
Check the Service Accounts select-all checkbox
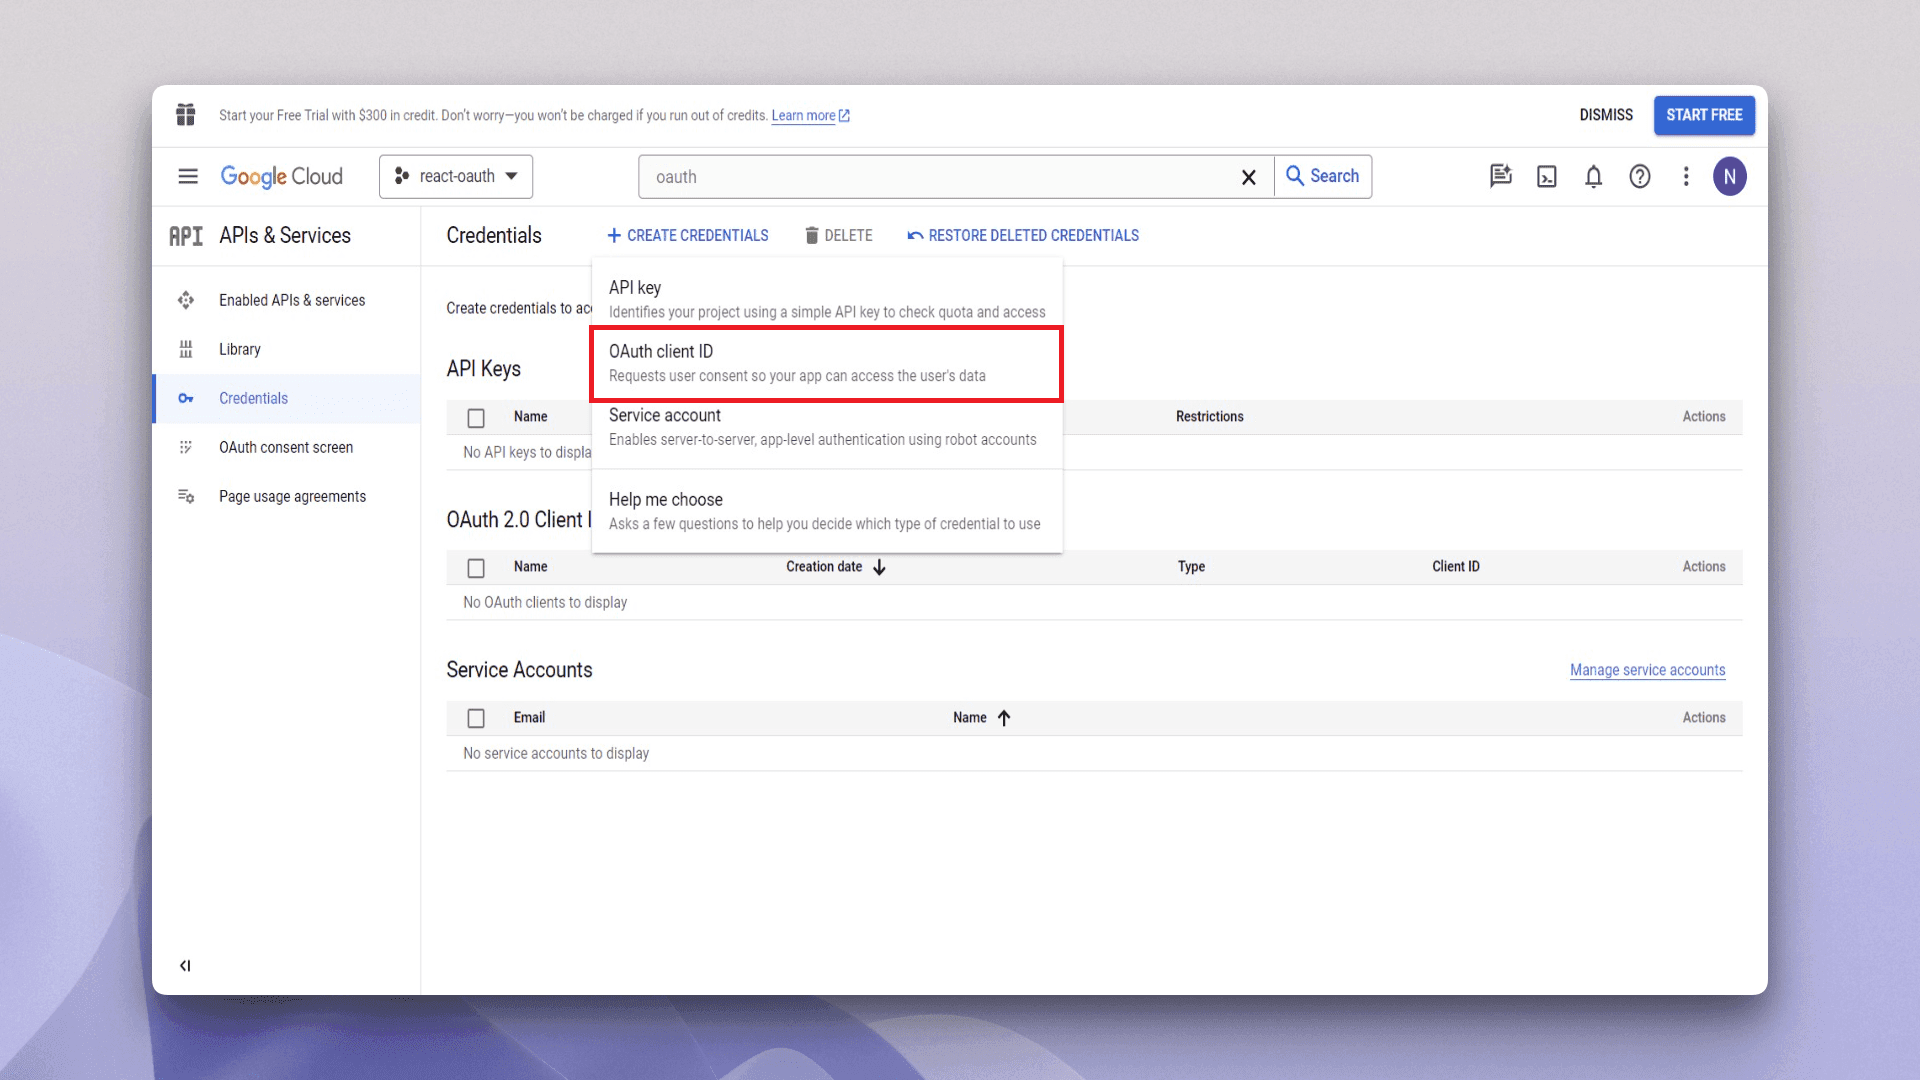(476, 718)
